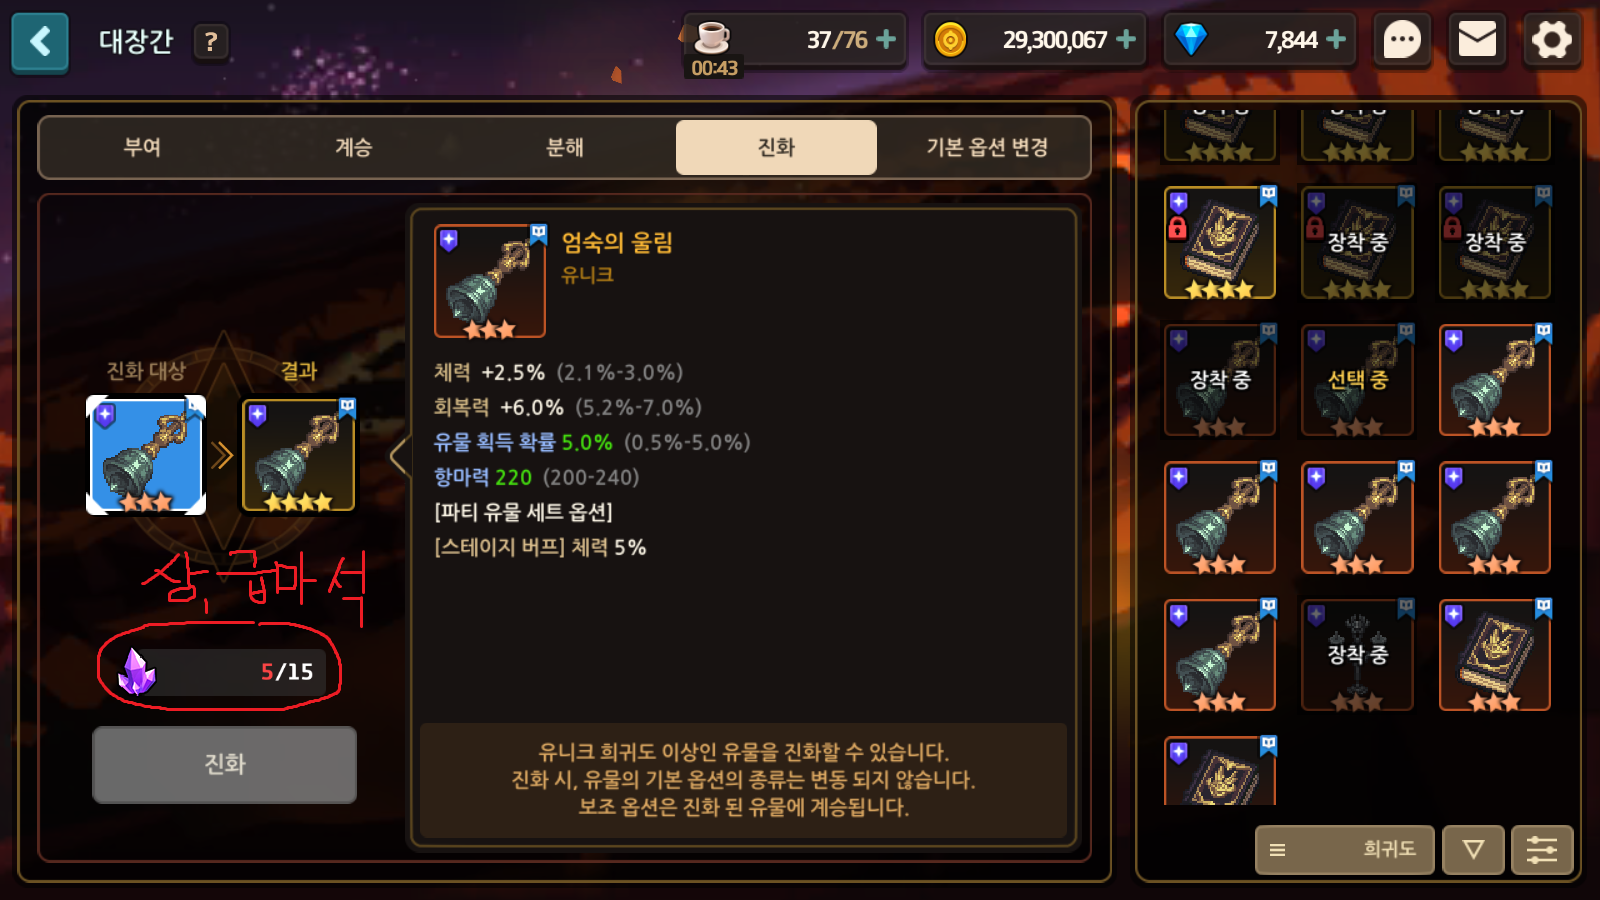Switch to the 부여 tab

click(x=142, y=147)
